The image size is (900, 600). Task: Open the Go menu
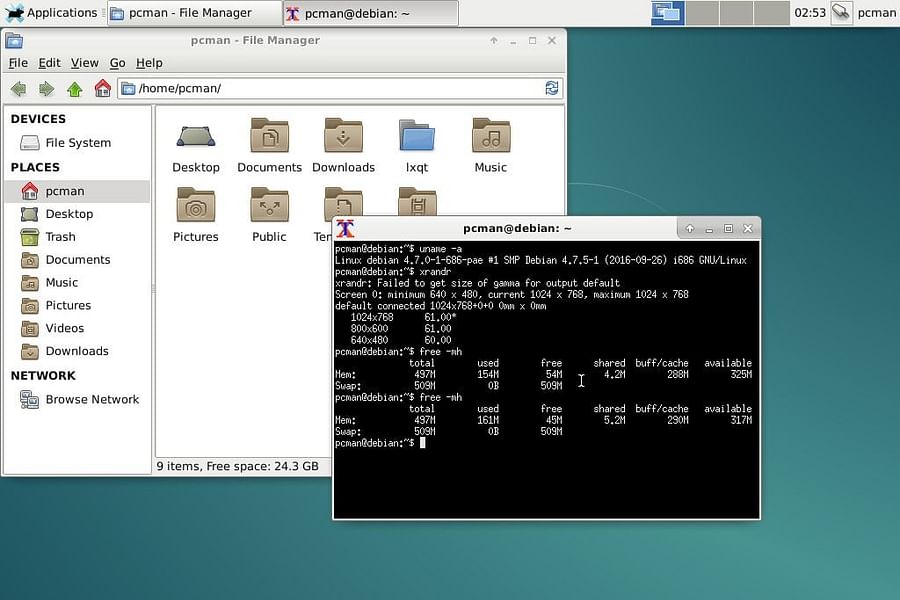(117, 62)
